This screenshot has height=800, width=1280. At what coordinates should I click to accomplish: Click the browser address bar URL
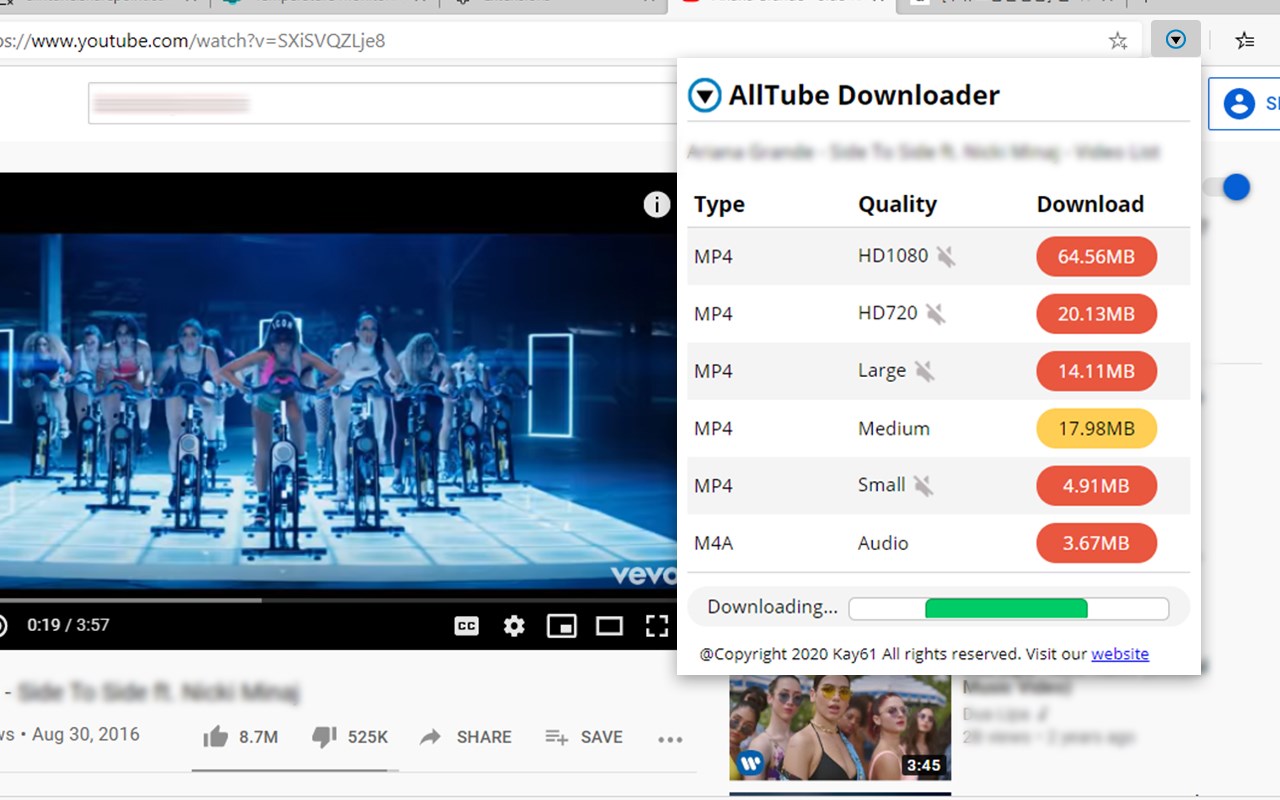[x=193, y=41]
